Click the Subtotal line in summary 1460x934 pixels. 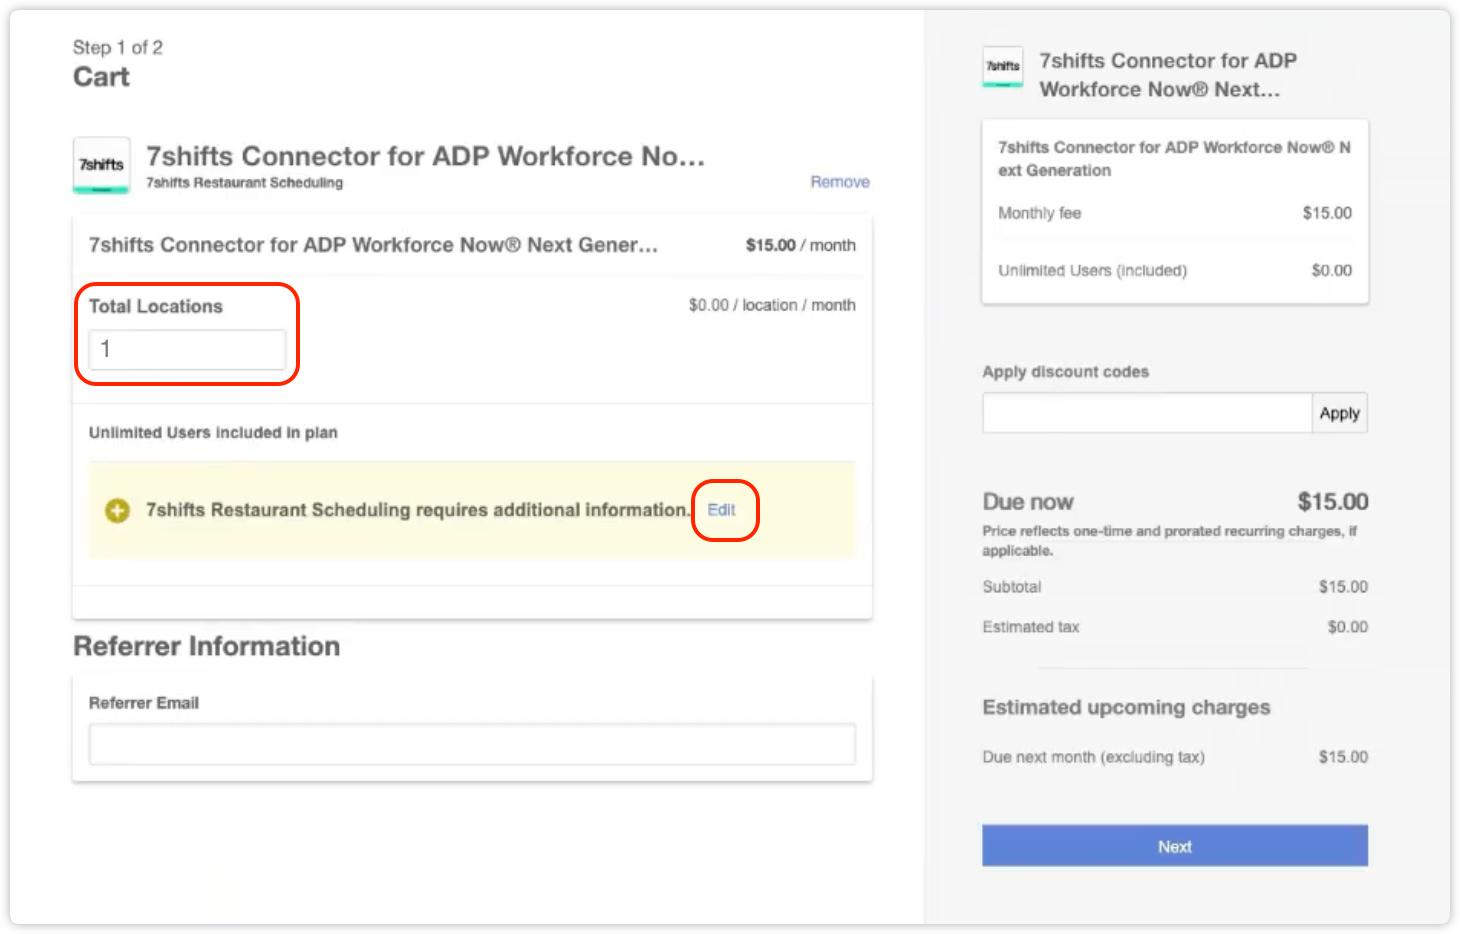[x=1174, y=587]
